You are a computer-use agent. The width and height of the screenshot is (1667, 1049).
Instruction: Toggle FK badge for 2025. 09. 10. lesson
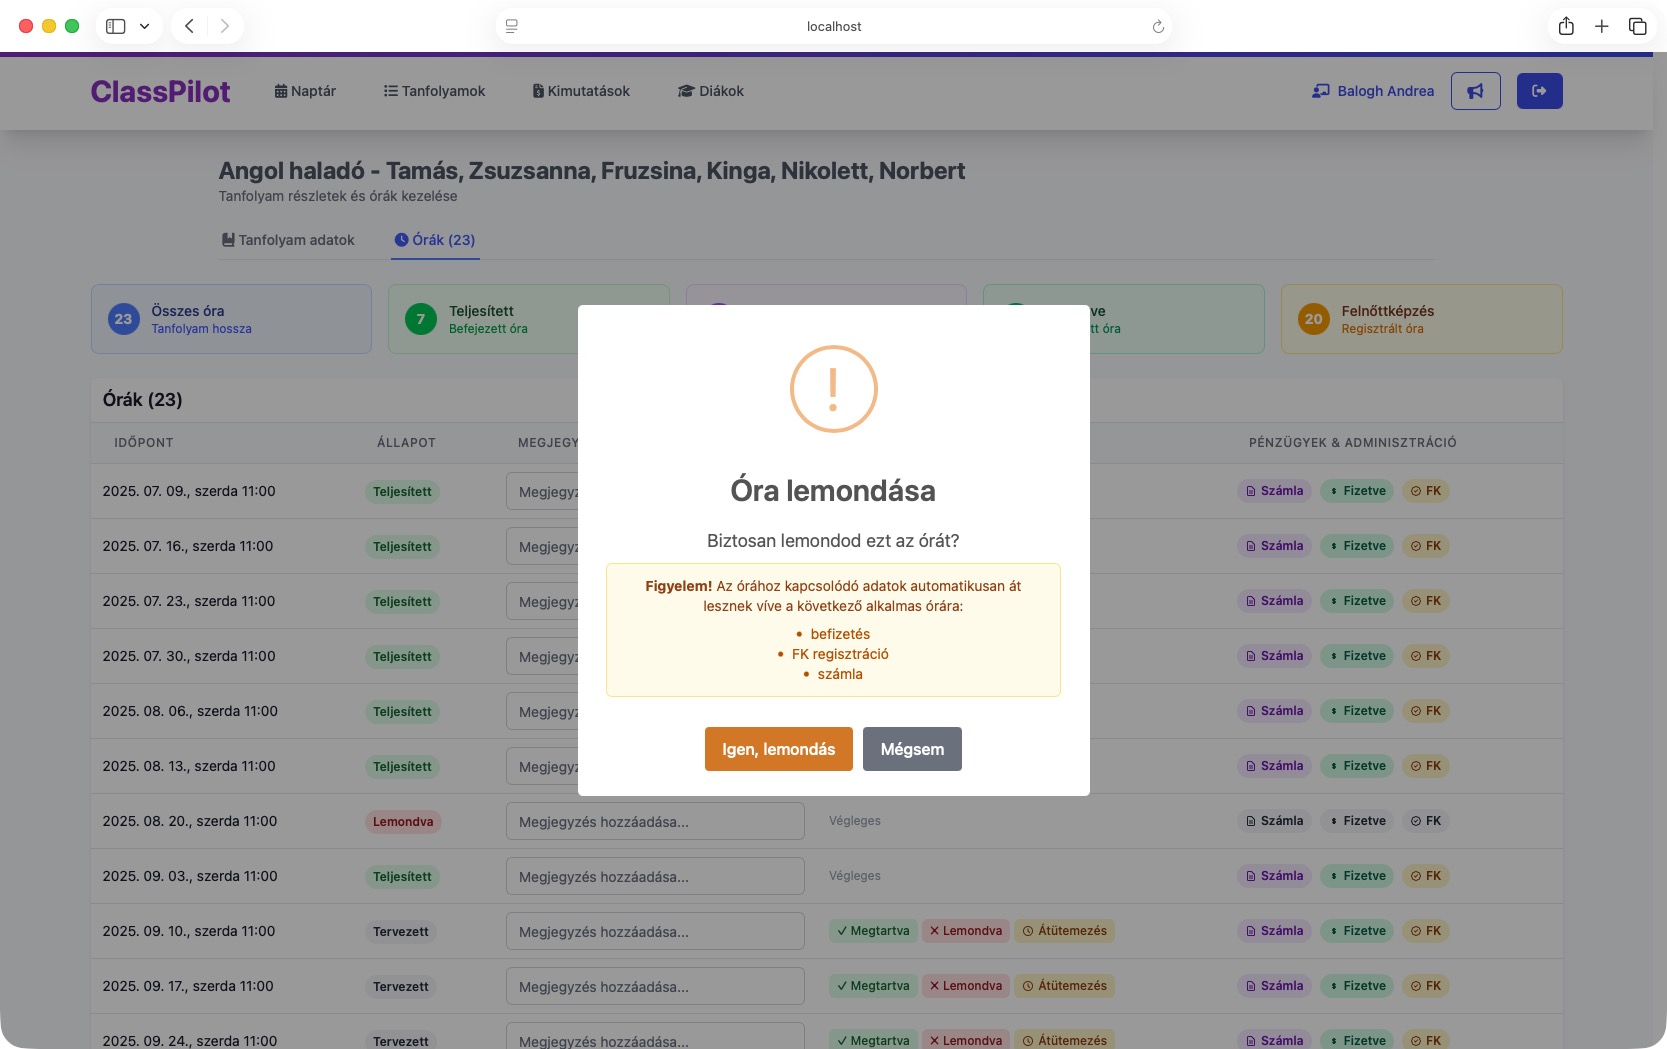point(1425,931)
